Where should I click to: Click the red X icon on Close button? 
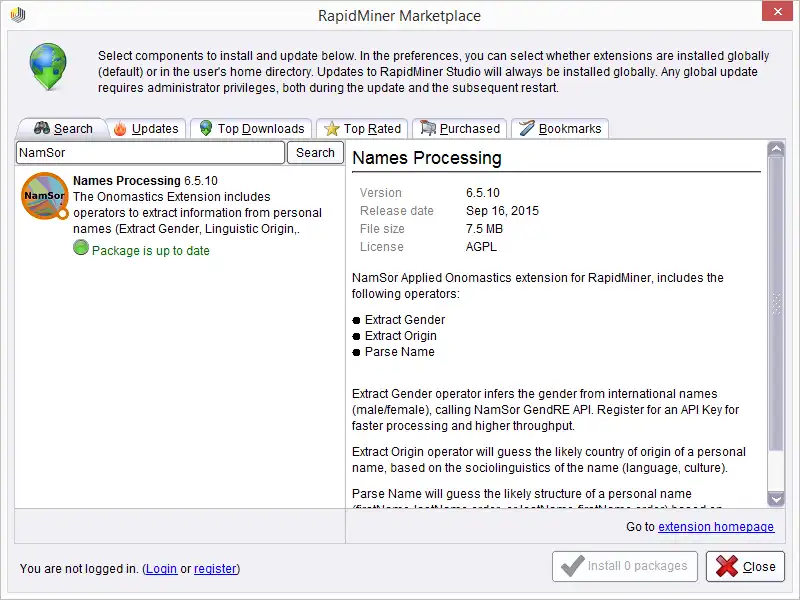pyautogui.click(x=727, y=566)
